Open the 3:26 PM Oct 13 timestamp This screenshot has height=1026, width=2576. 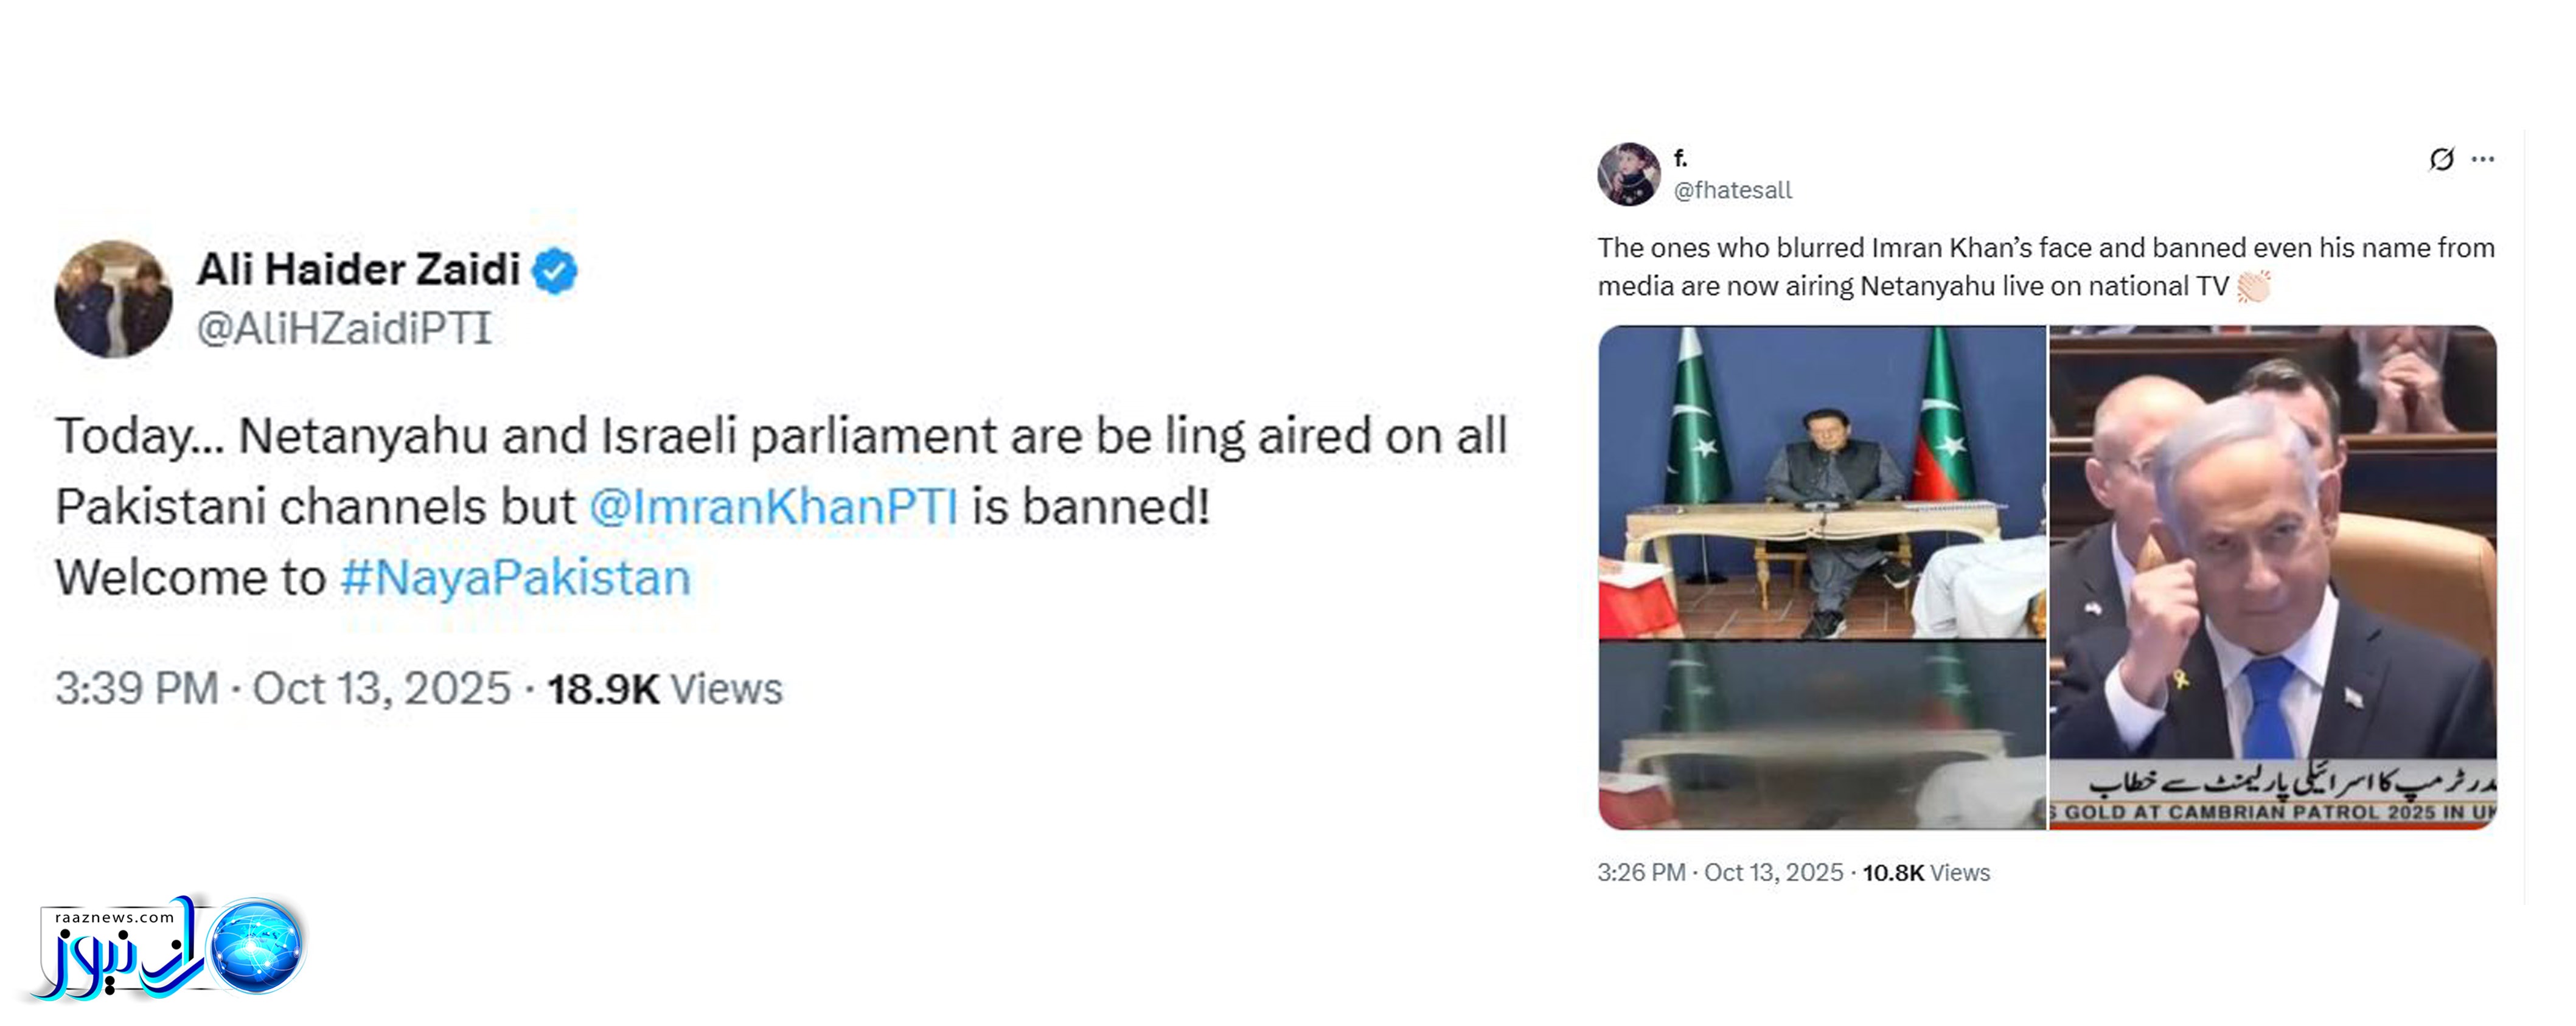click(1720, 873)
